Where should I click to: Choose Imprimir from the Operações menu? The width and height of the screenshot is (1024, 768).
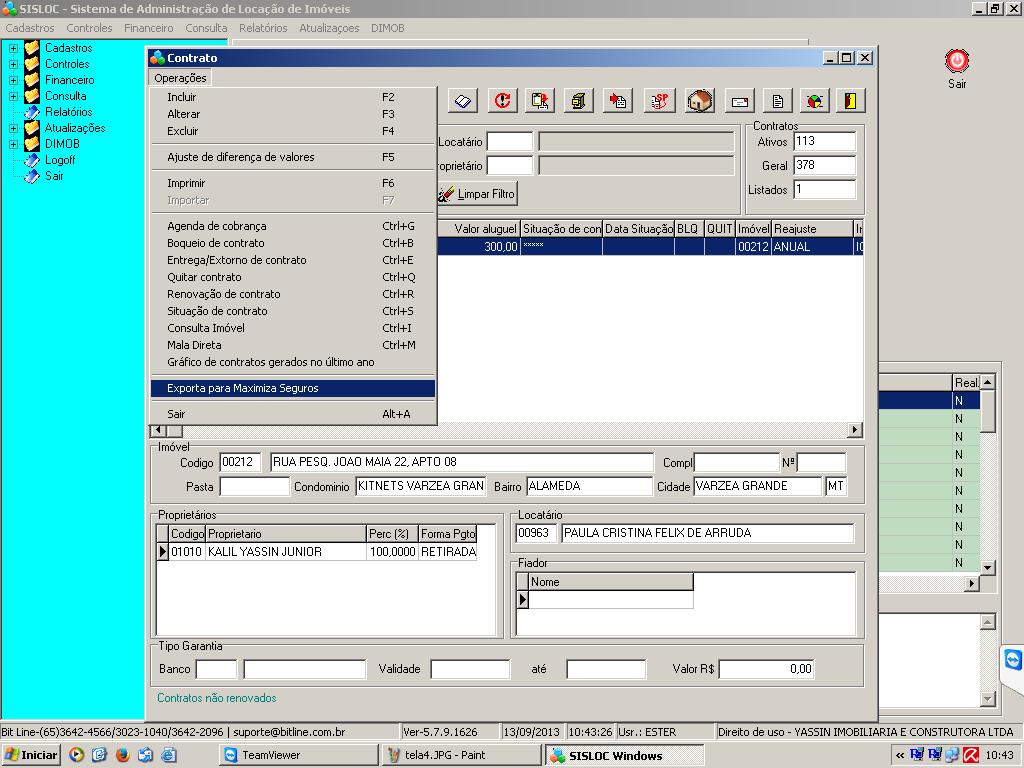coord(293,183)
